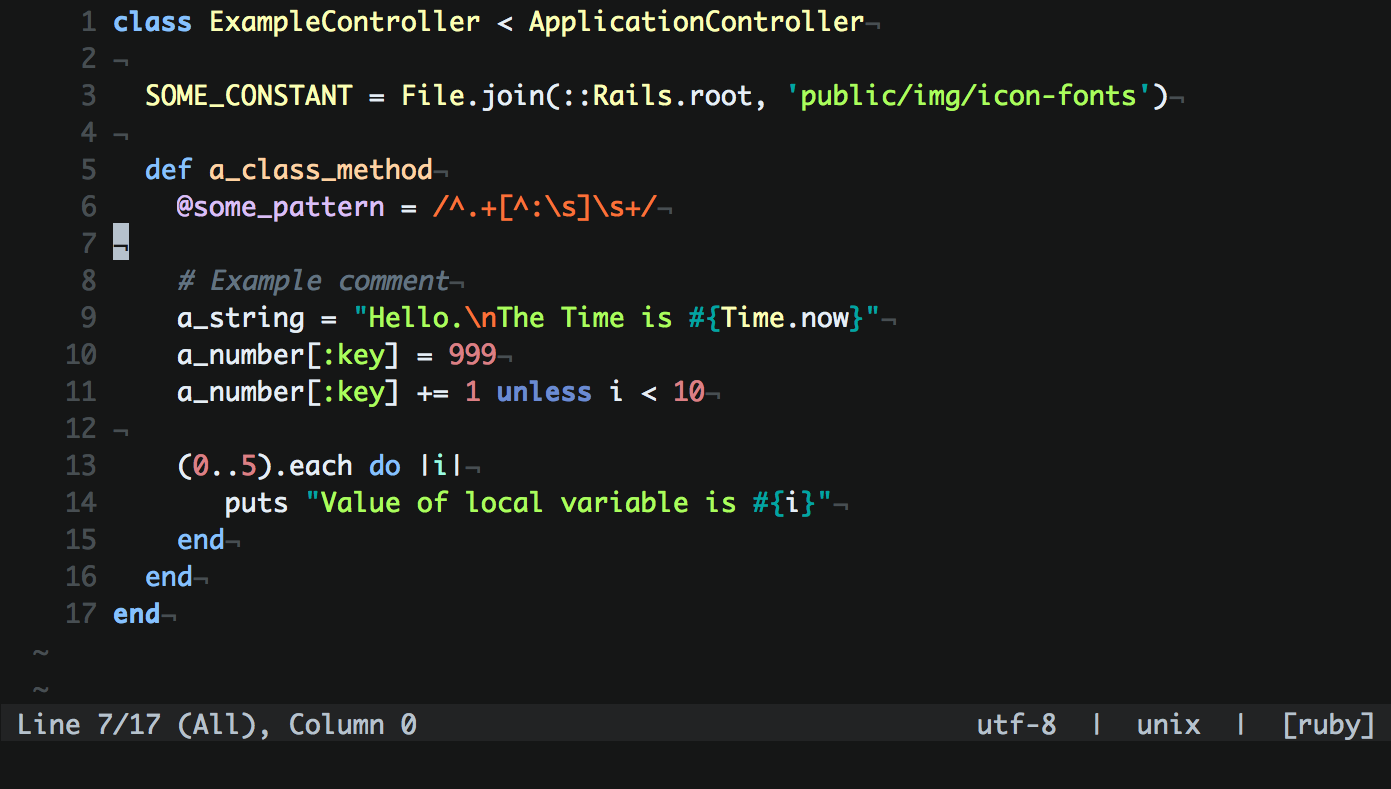Image resolution: width=1391 pixels, height=789 pixels.
Task: Click the "a_string" variable
Action: (241, 318)
